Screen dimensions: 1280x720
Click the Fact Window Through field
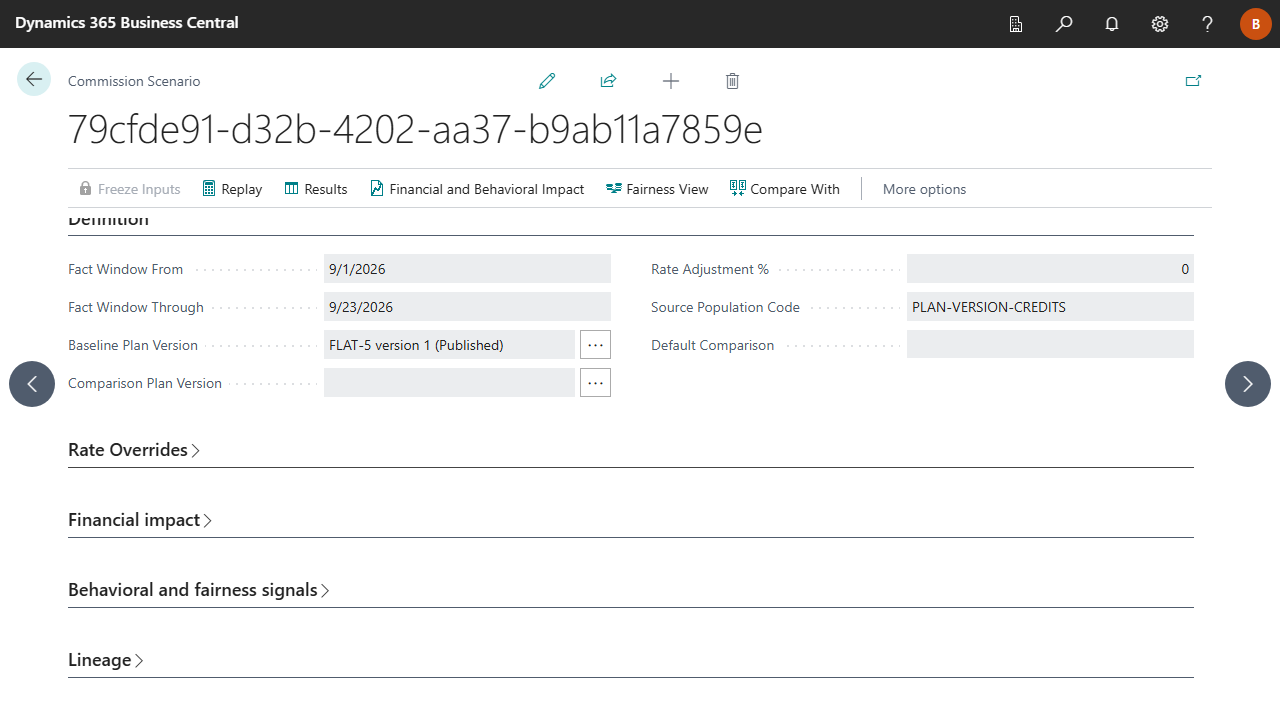tap(467, 307)
